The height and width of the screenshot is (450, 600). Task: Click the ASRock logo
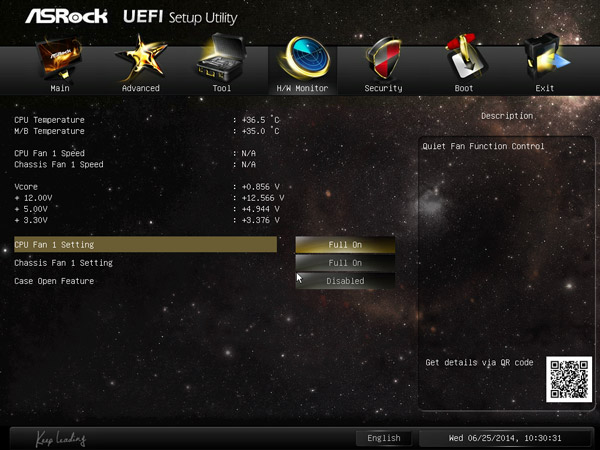point(67,16)
